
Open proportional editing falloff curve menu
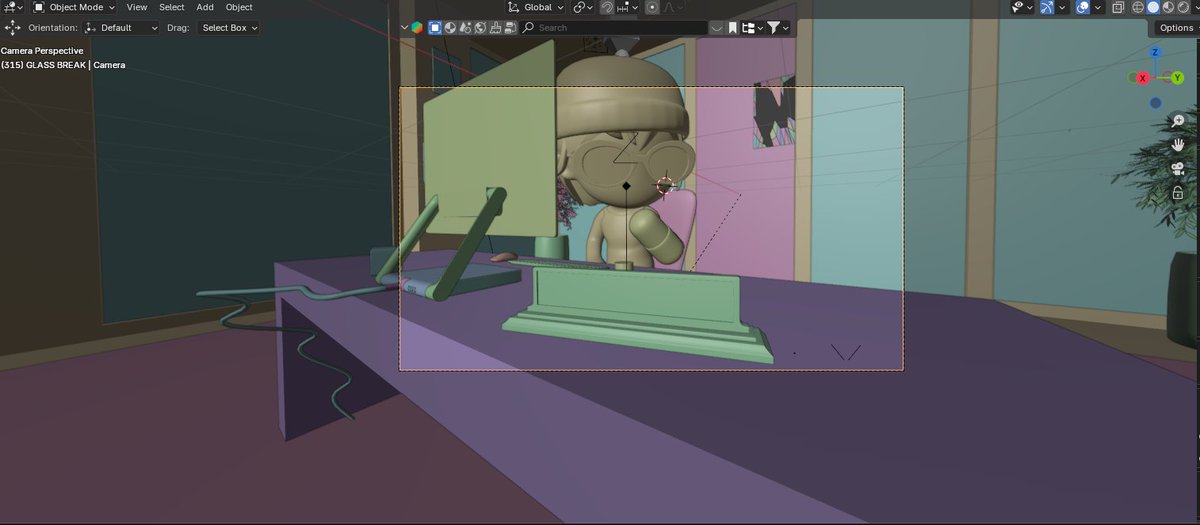(674, 7)
